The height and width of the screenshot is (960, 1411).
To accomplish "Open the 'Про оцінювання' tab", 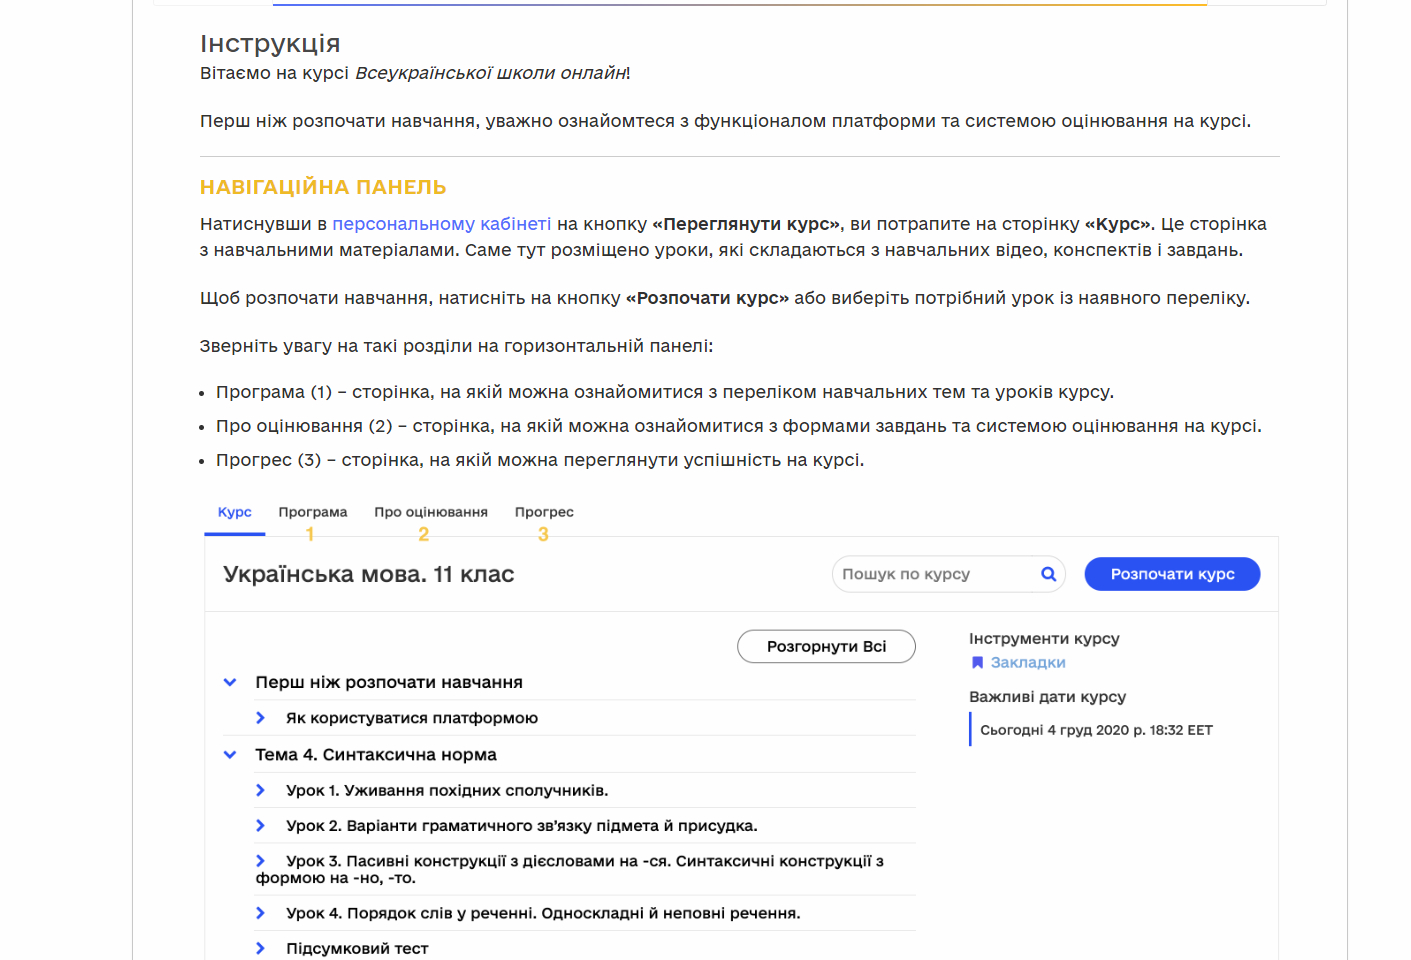I will [431, 512].
